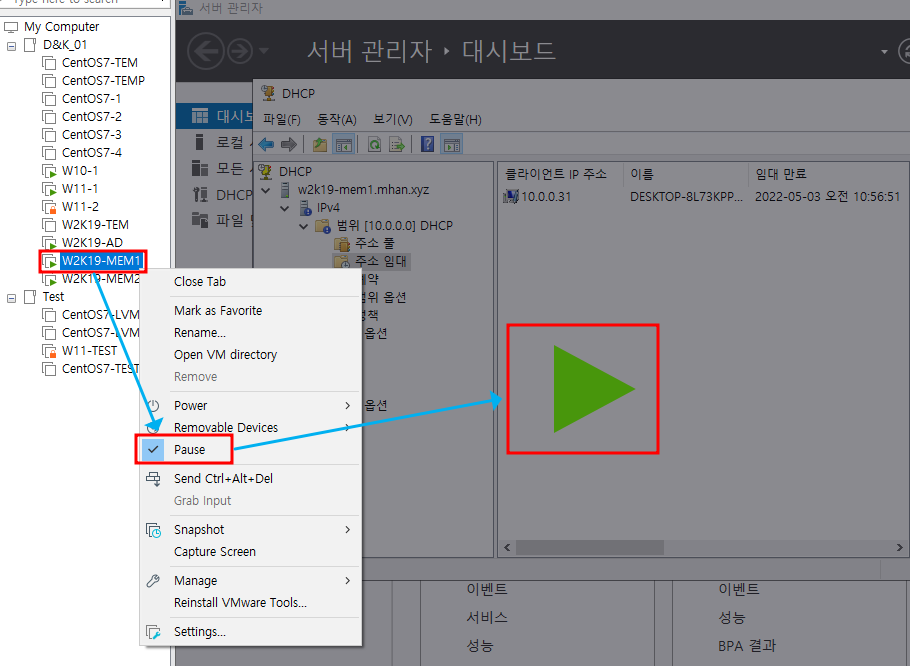The image size is (910, 666).
Task: Click the VM icon next to CentOS7-TEM
Action: [49, 63]
